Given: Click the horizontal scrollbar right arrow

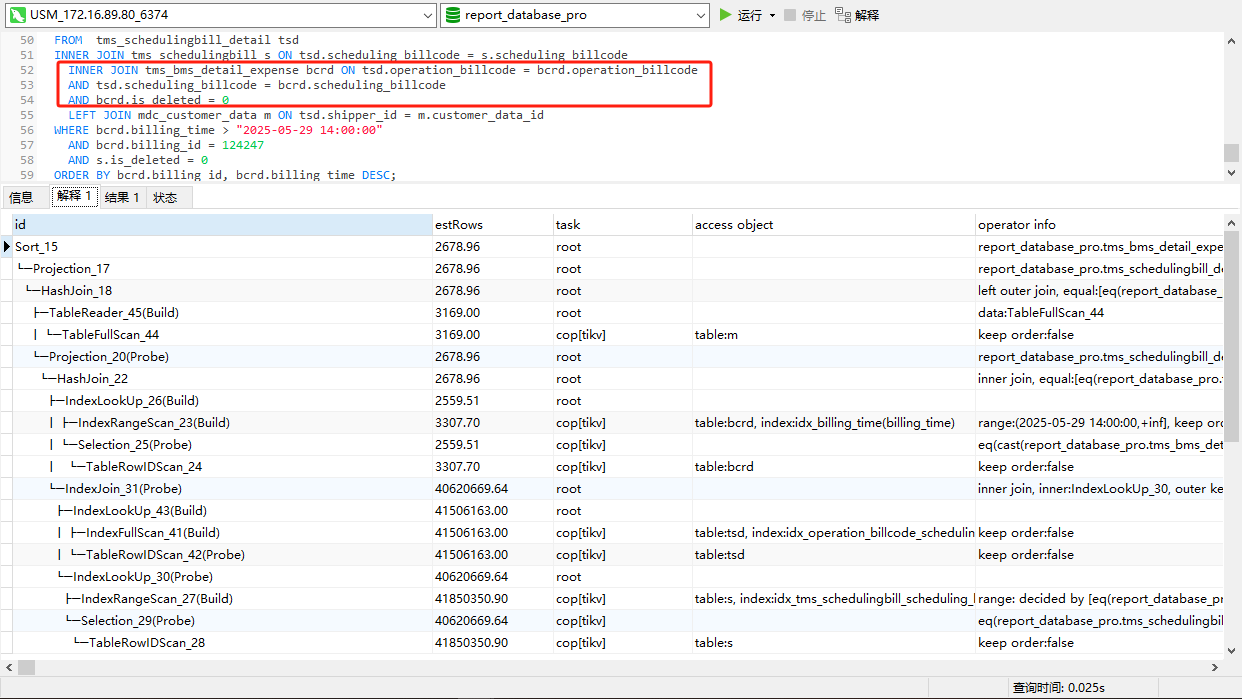Looking at the screenshot, I should [x=1216, y=667].
